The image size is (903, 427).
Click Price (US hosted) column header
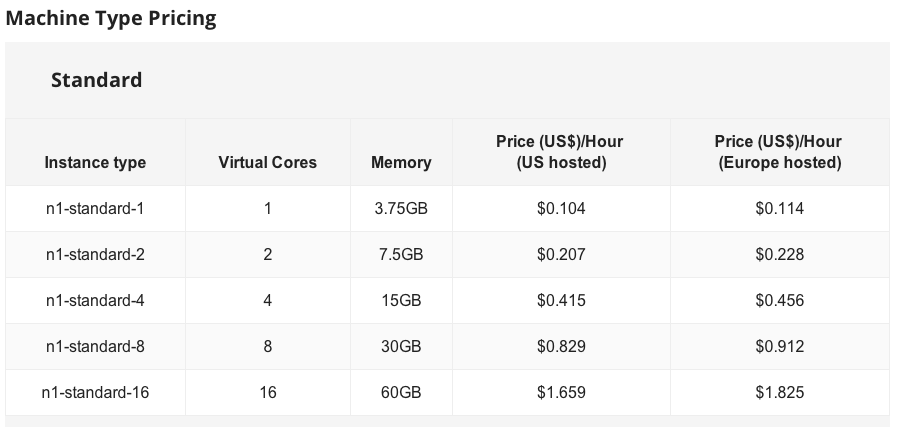pos(560,152)
